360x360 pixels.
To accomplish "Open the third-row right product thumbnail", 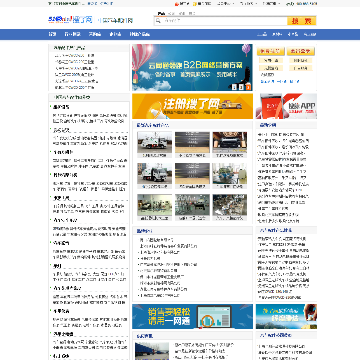I will 230,205.
